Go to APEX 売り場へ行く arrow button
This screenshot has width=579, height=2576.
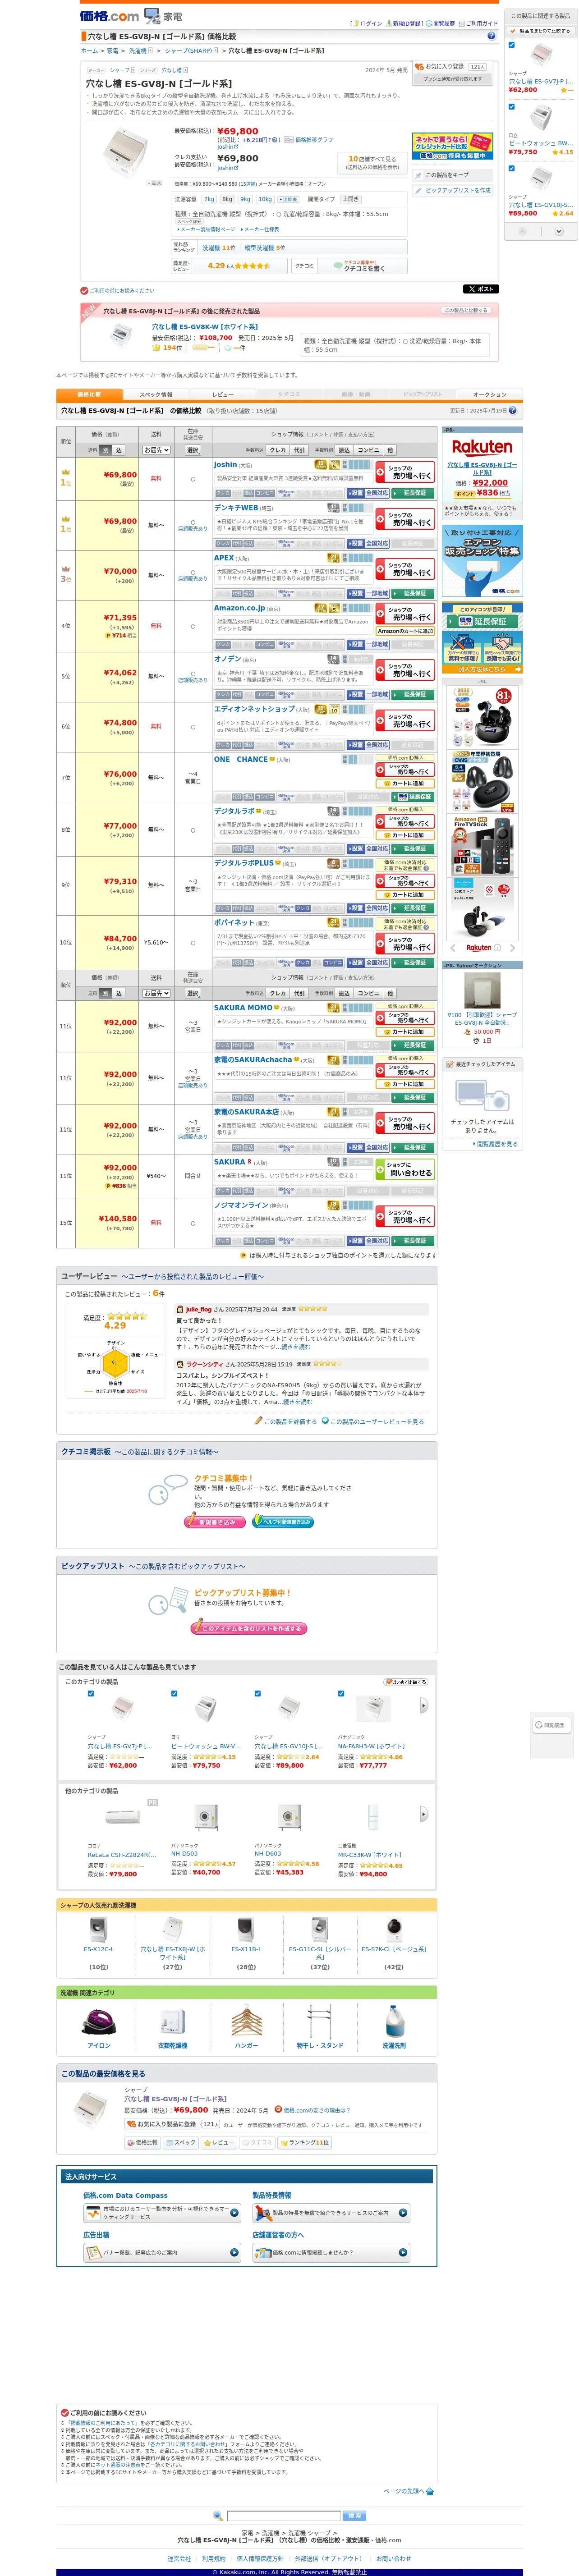pos(405,570)
